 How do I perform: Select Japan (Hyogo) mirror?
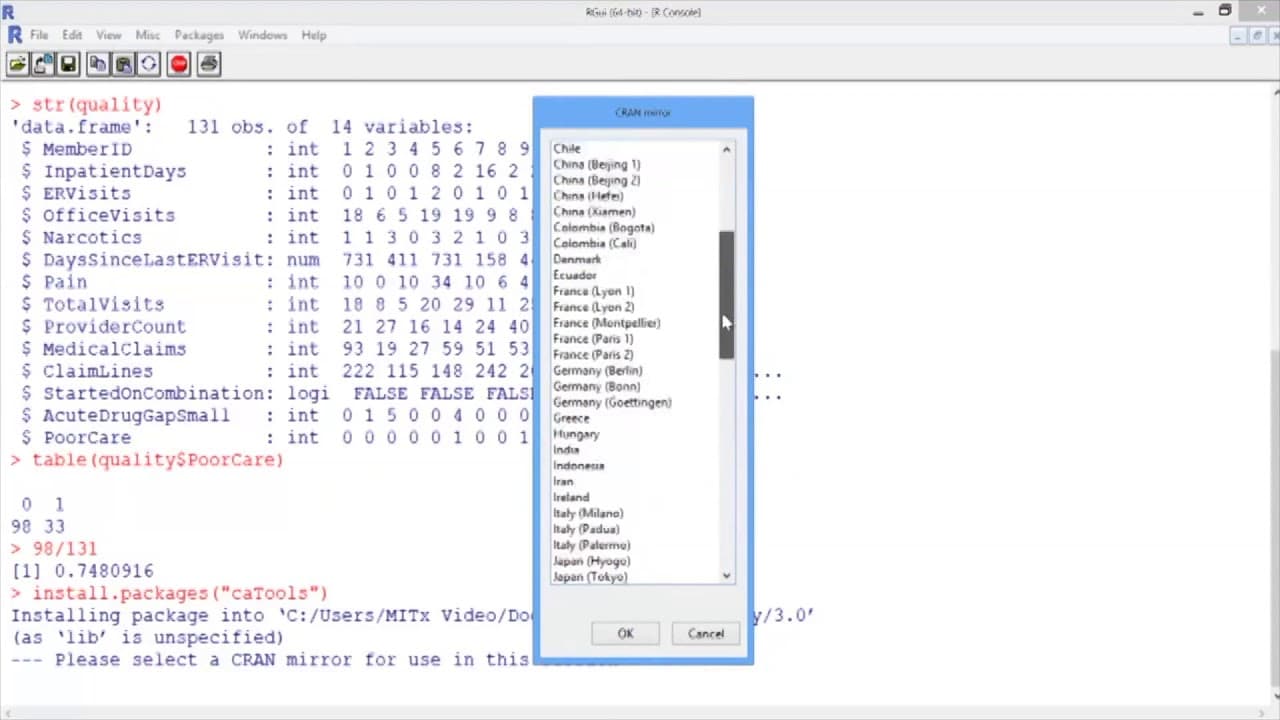pyautogui.click(x=591, y=561)
